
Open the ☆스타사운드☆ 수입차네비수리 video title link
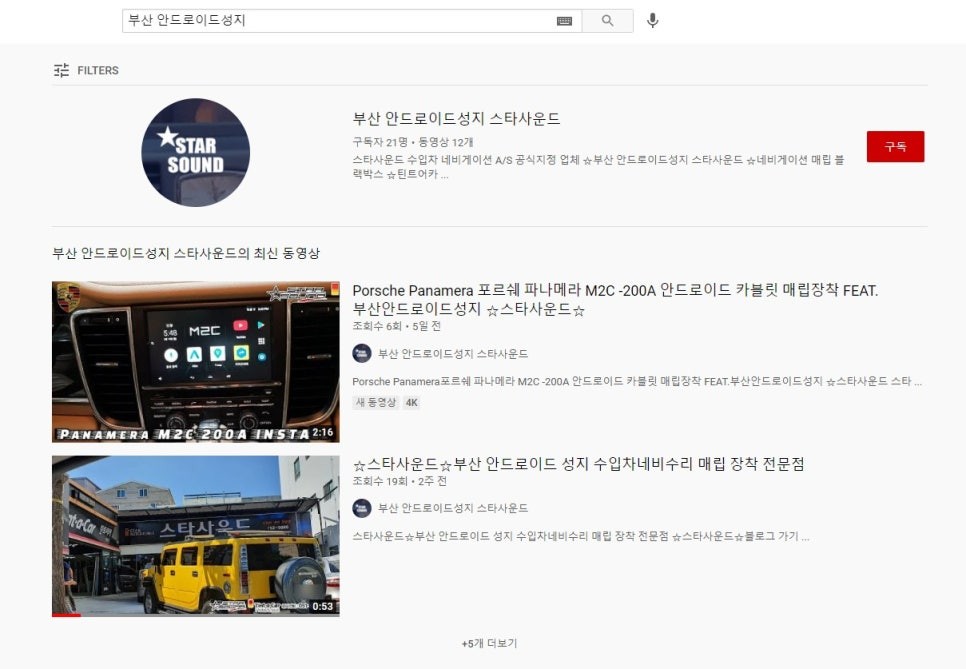coord(582,463)
